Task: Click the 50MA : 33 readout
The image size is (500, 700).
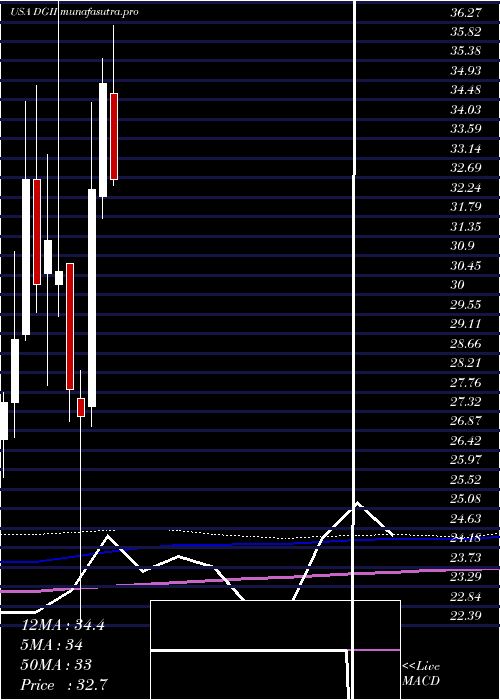Action: pyautogui.click(x=56, y=665)
